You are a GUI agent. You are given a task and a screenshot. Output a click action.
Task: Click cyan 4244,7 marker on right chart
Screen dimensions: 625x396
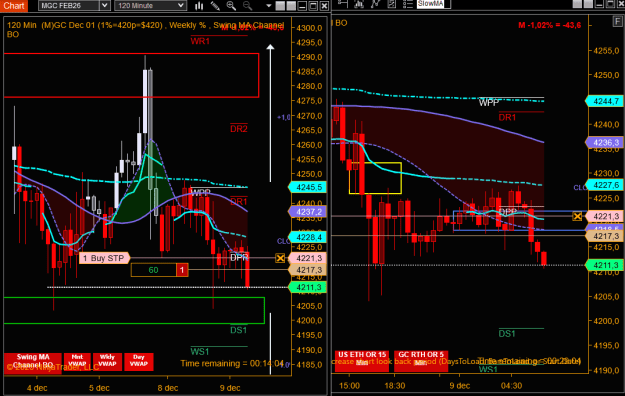[605, 101]
